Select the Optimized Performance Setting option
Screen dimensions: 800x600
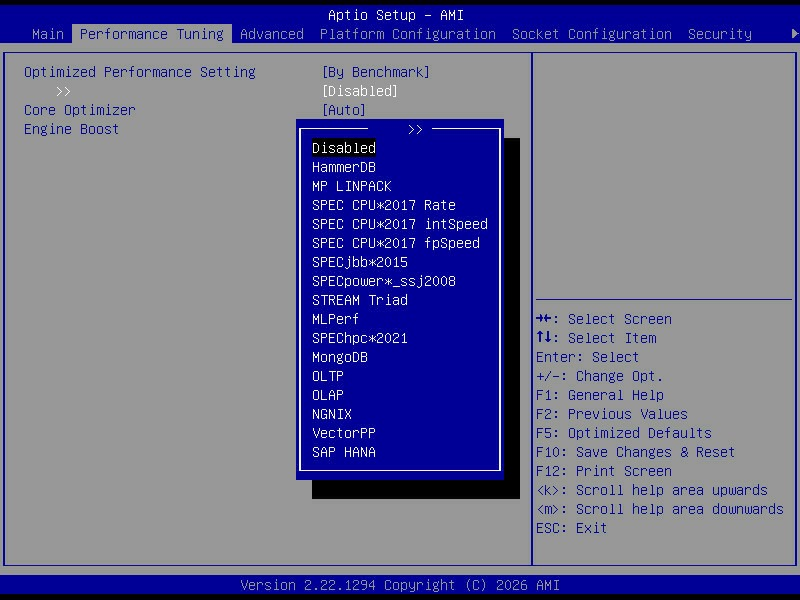coord(140,72)
